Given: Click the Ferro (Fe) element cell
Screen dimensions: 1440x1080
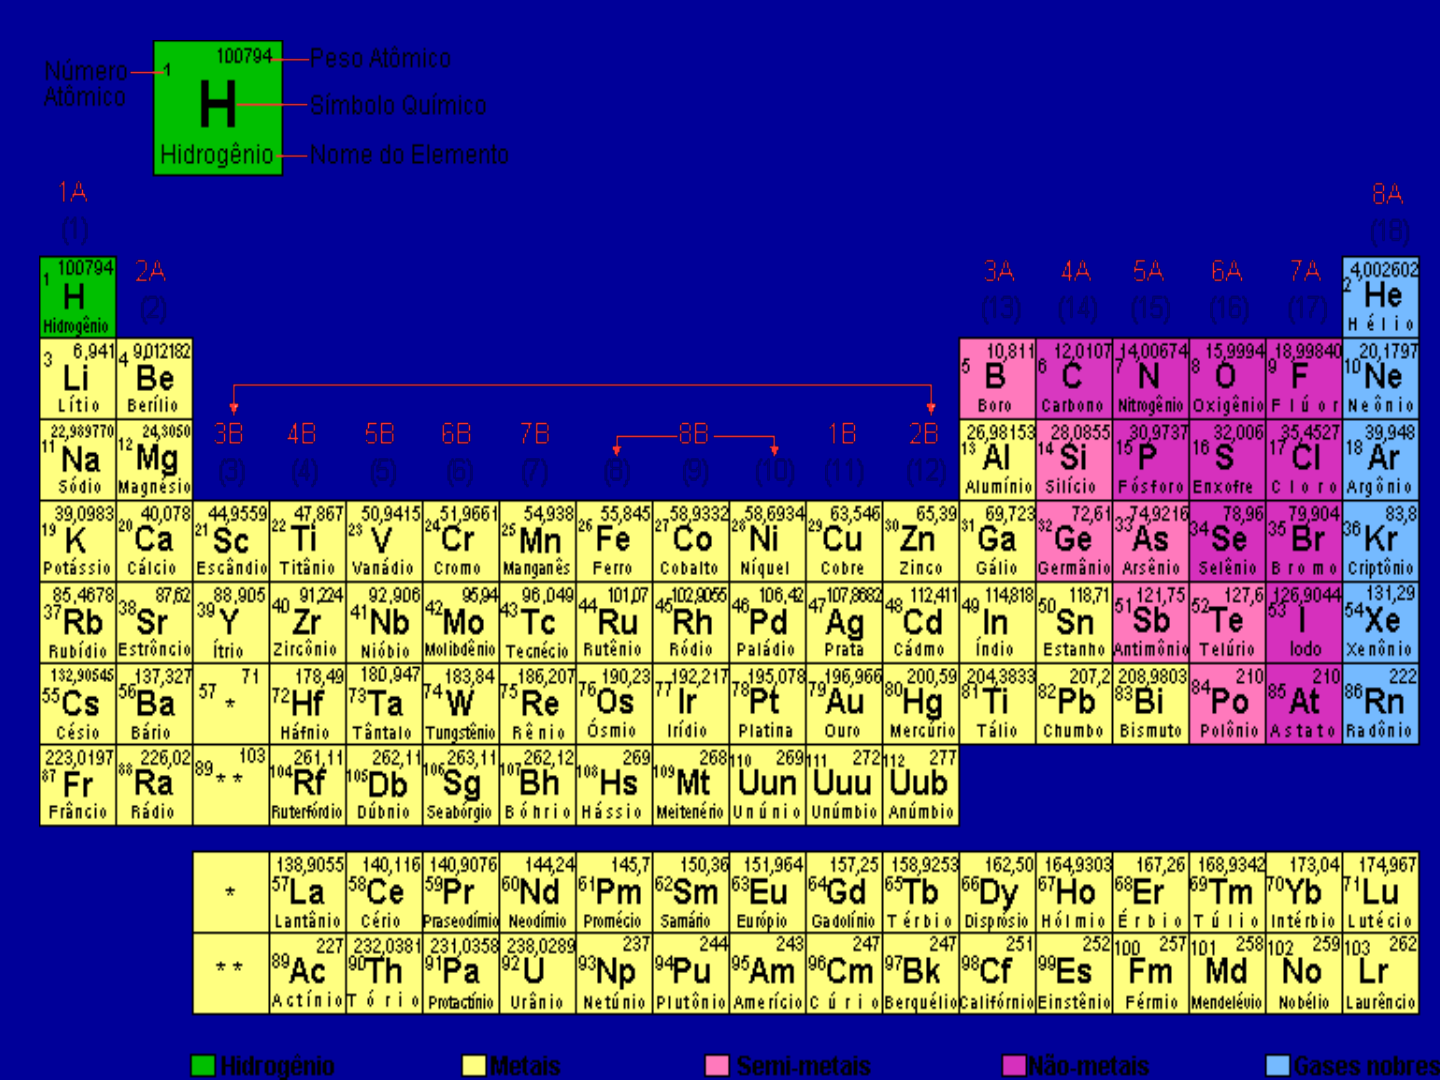Looking at the screenshot, I should pos(614,541).
